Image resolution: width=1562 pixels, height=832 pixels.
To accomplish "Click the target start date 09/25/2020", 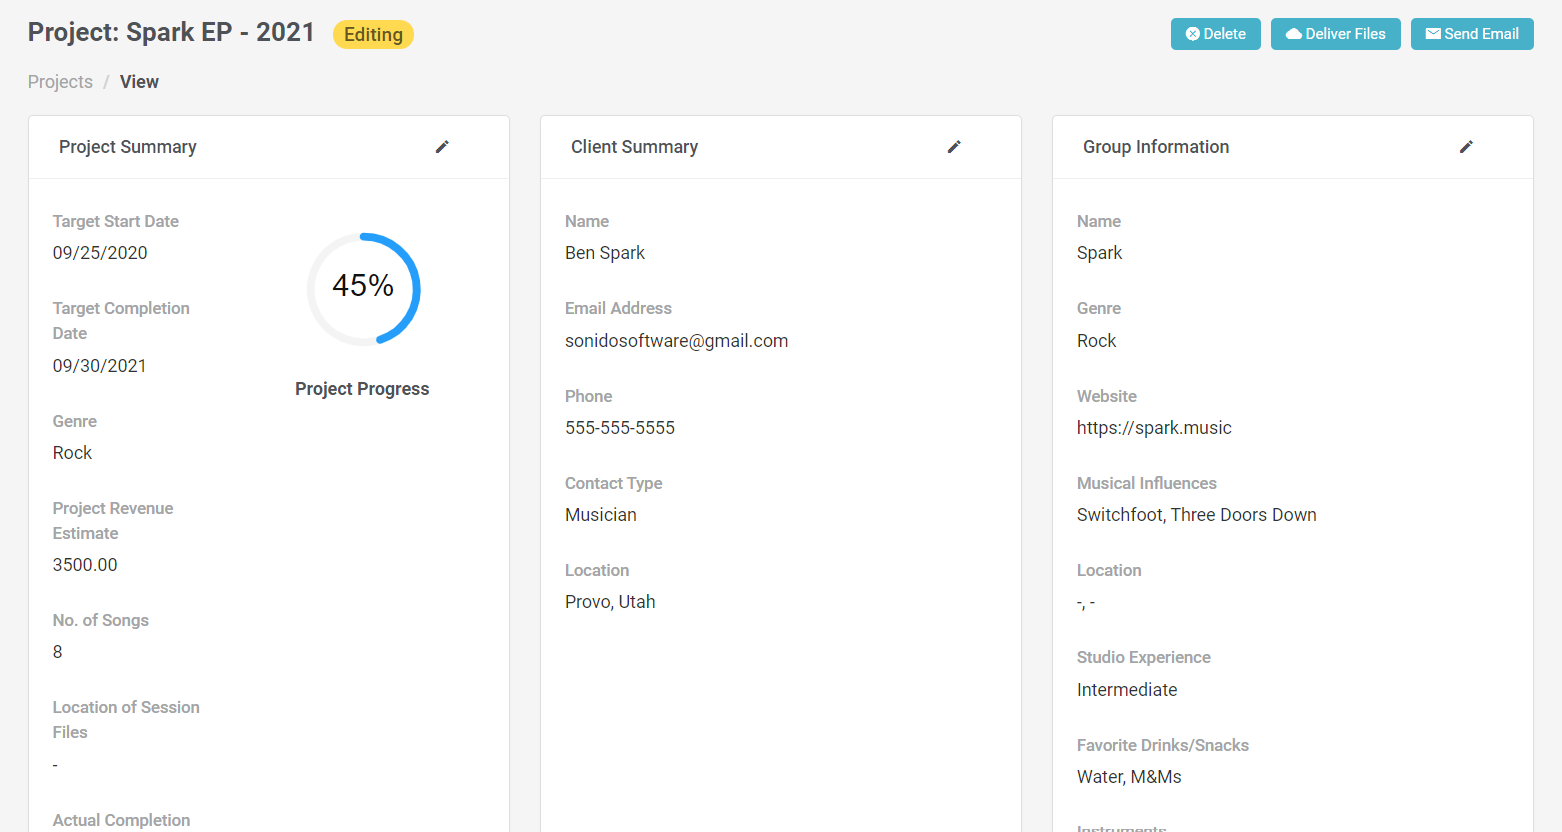I will pyautogui.click(x=100, y=253).
